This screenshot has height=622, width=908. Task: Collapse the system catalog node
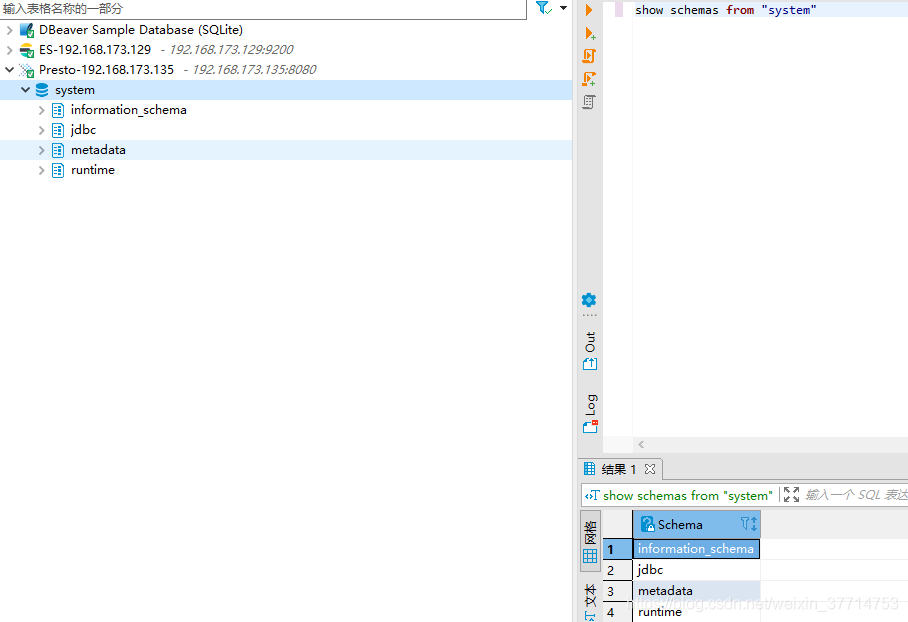25,90
